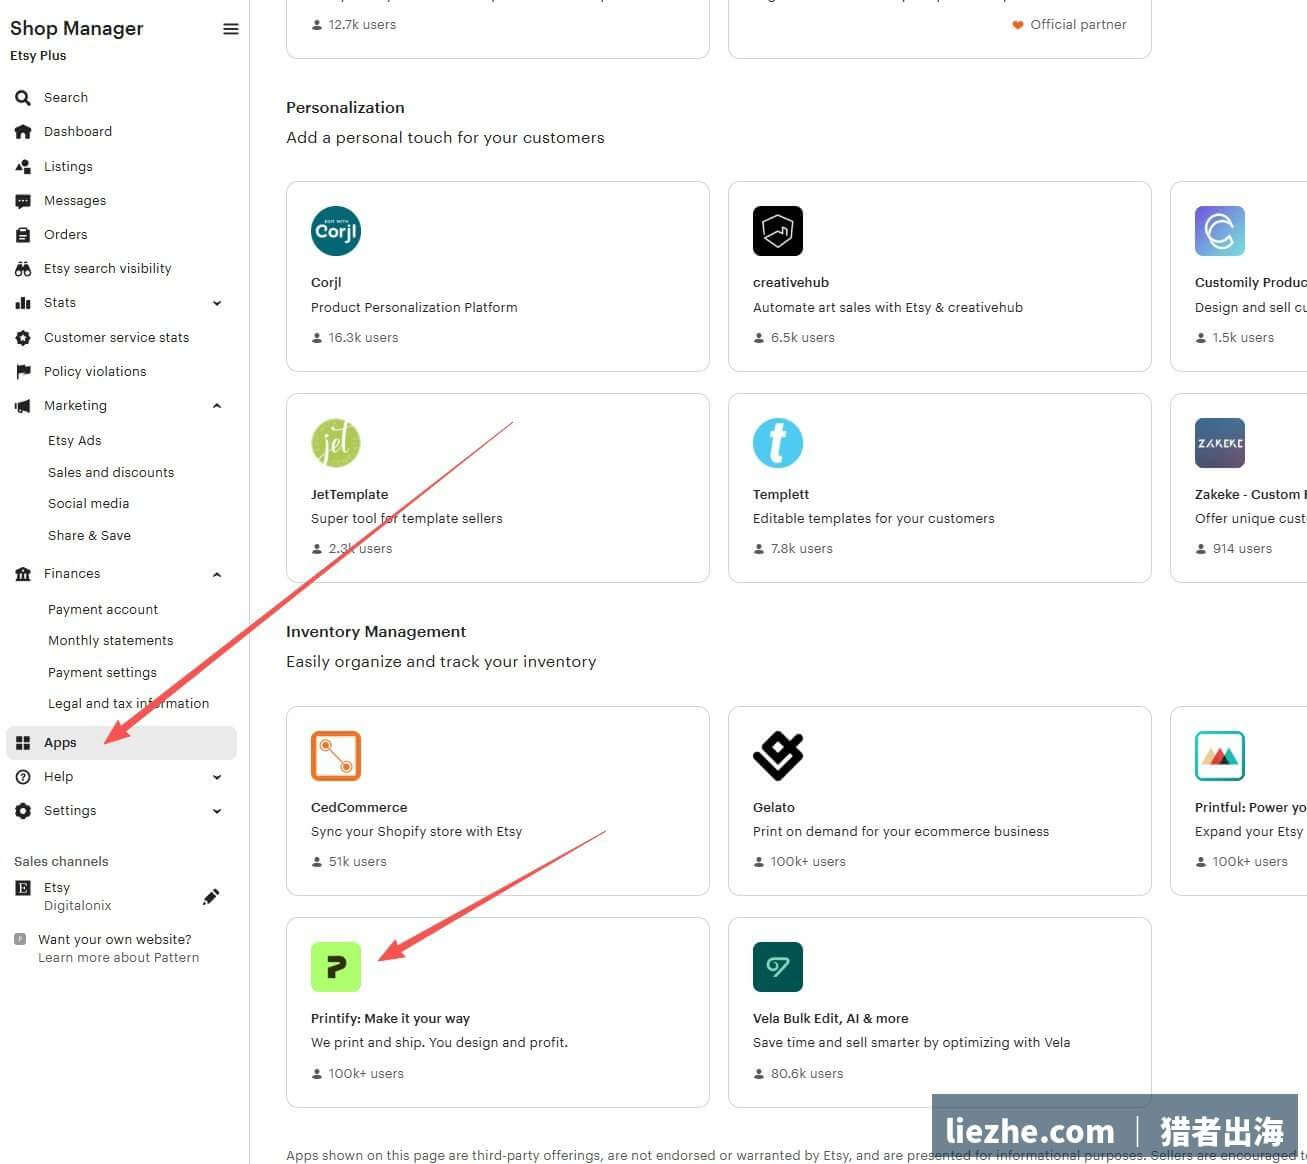This screenshot has width=1307, height=1164.
Task: Open Sales and discounts menu item
Action: 111,473
